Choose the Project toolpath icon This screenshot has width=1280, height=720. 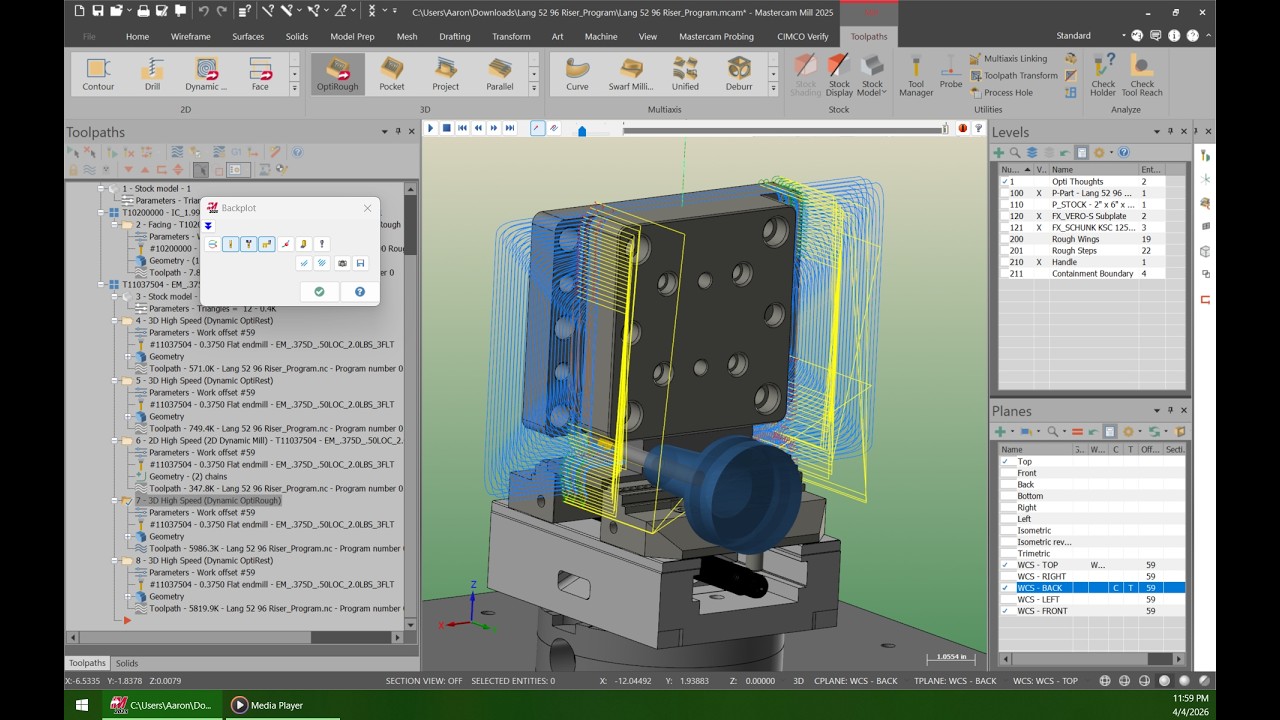pos(446,74)
